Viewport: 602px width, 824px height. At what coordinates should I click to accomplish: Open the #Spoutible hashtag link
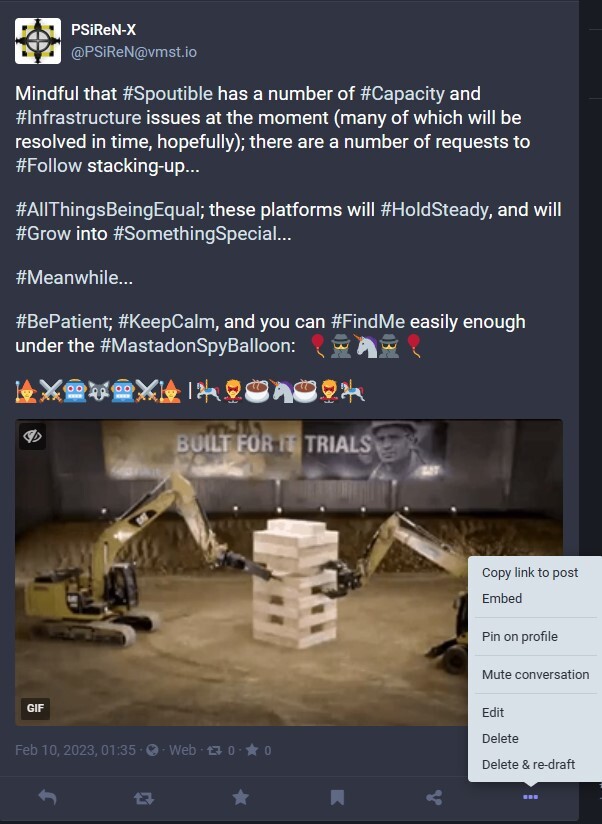[x=168, y=94]
